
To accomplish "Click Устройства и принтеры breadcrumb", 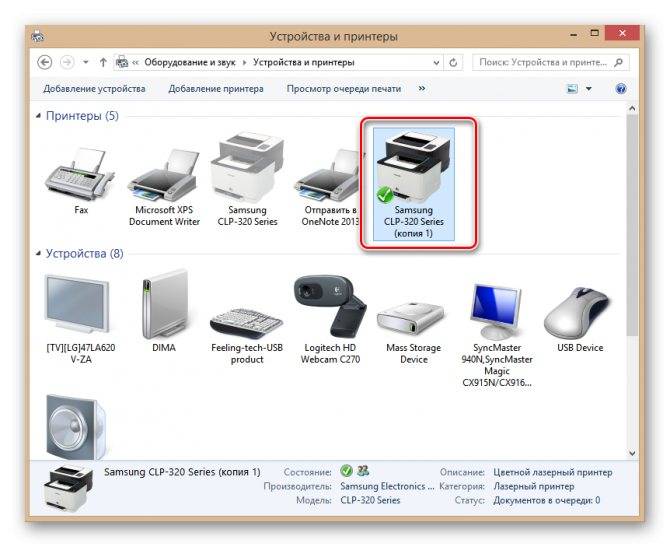I will (x=304, y=62).
